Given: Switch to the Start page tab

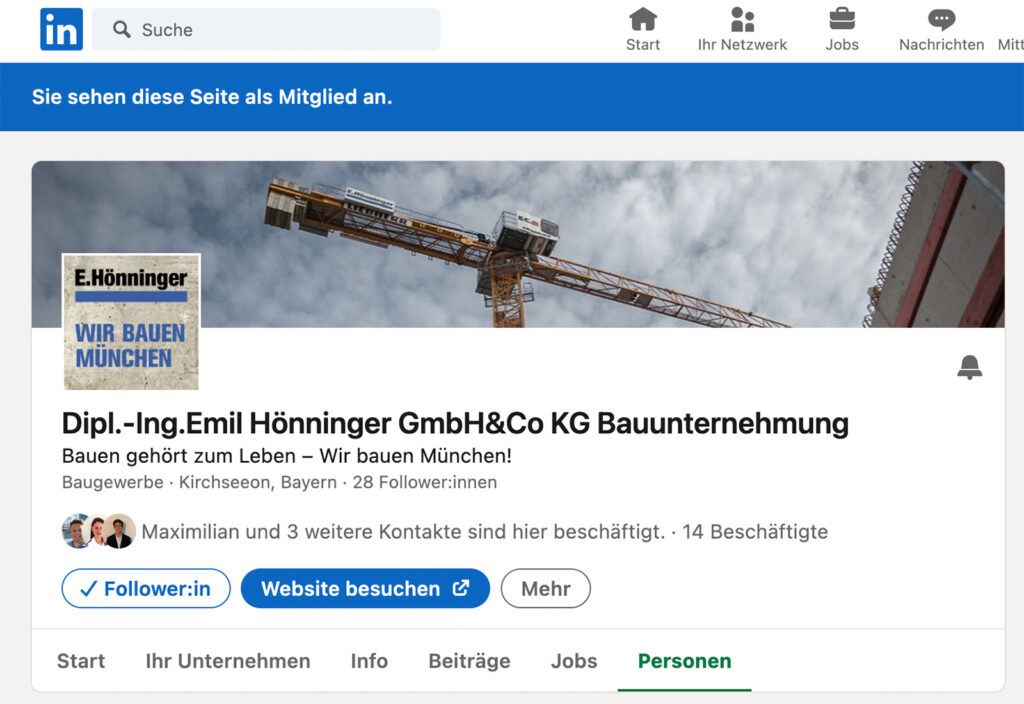Looking at the screenshot, I should coord(81,661).
